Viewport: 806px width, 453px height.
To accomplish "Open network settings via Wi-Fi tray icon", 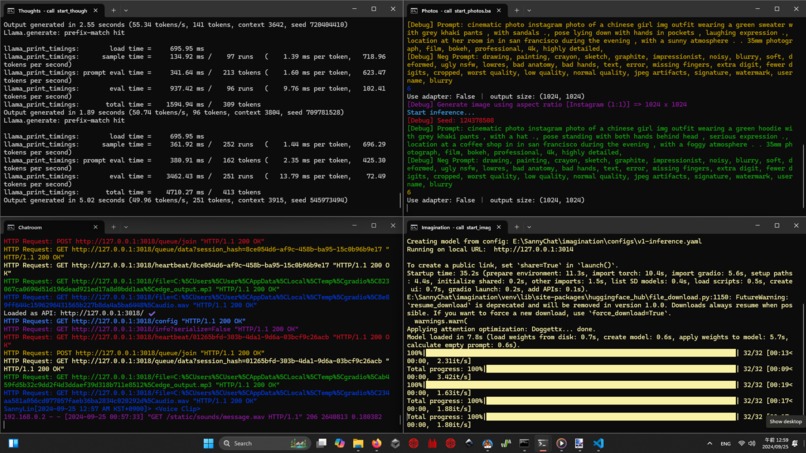I will click(741, 443).
